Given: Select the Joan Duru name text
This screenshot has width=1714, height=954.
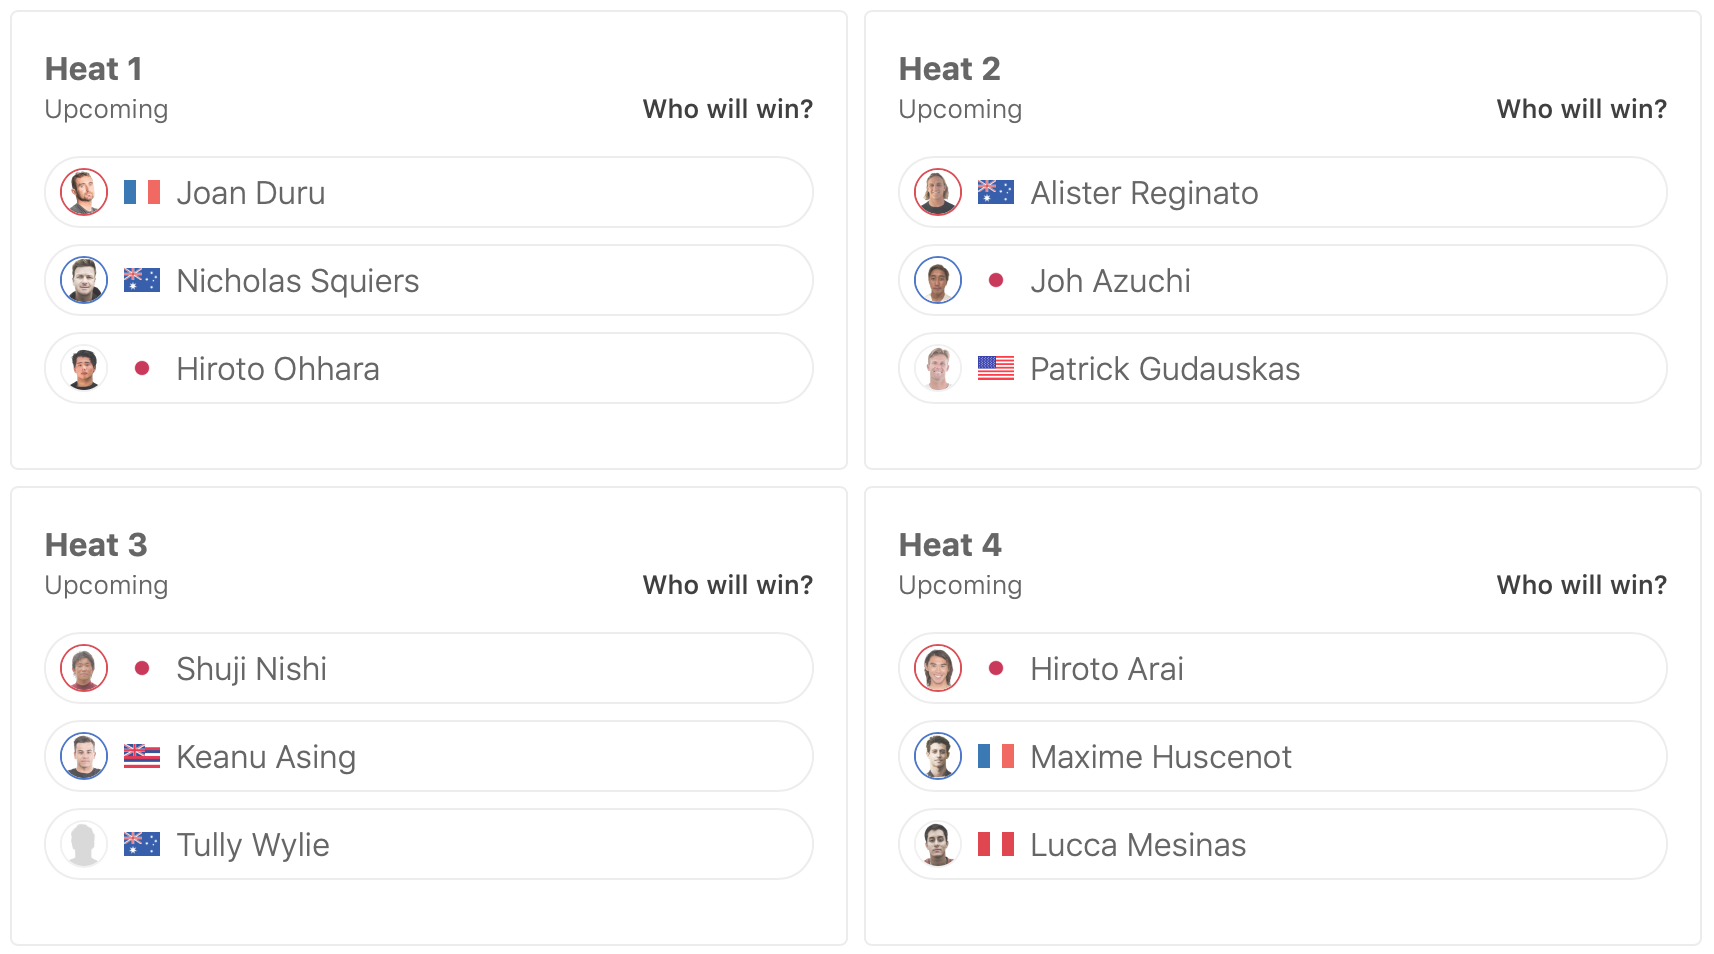Looking at the screenshot, I should tap(251, 193).
